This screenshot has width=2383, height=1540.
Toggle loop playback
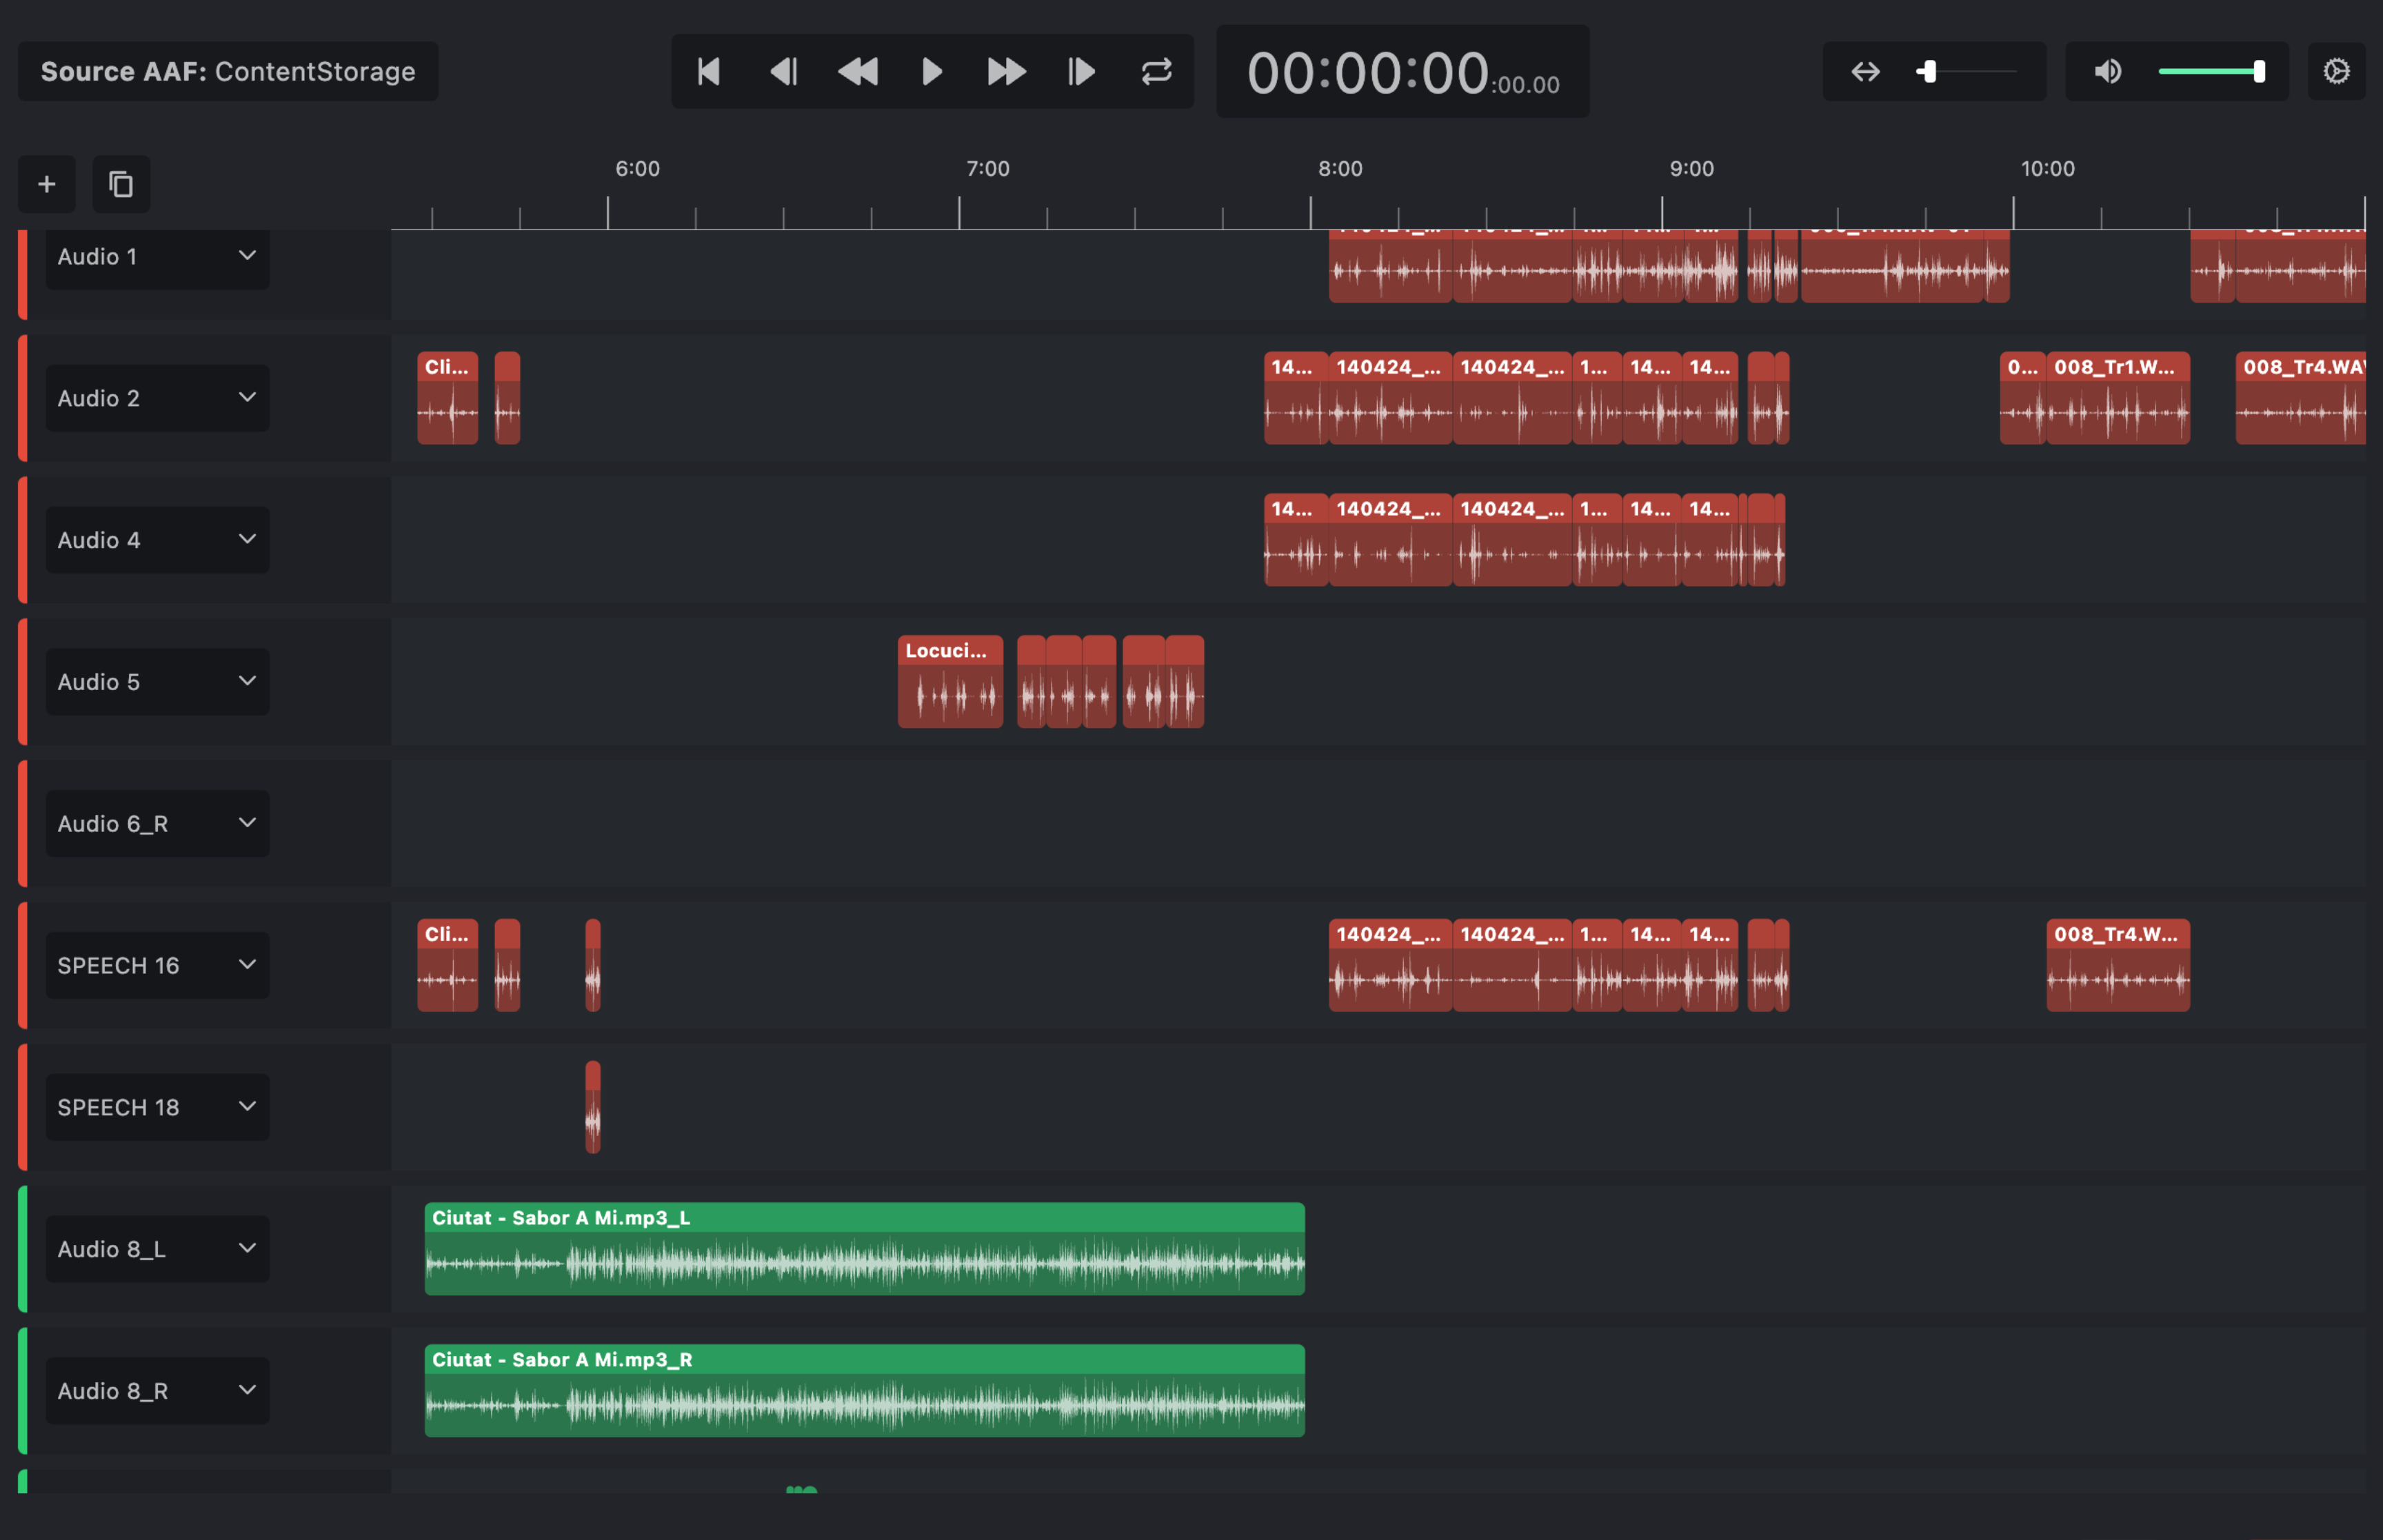(x=1156, y=72)
